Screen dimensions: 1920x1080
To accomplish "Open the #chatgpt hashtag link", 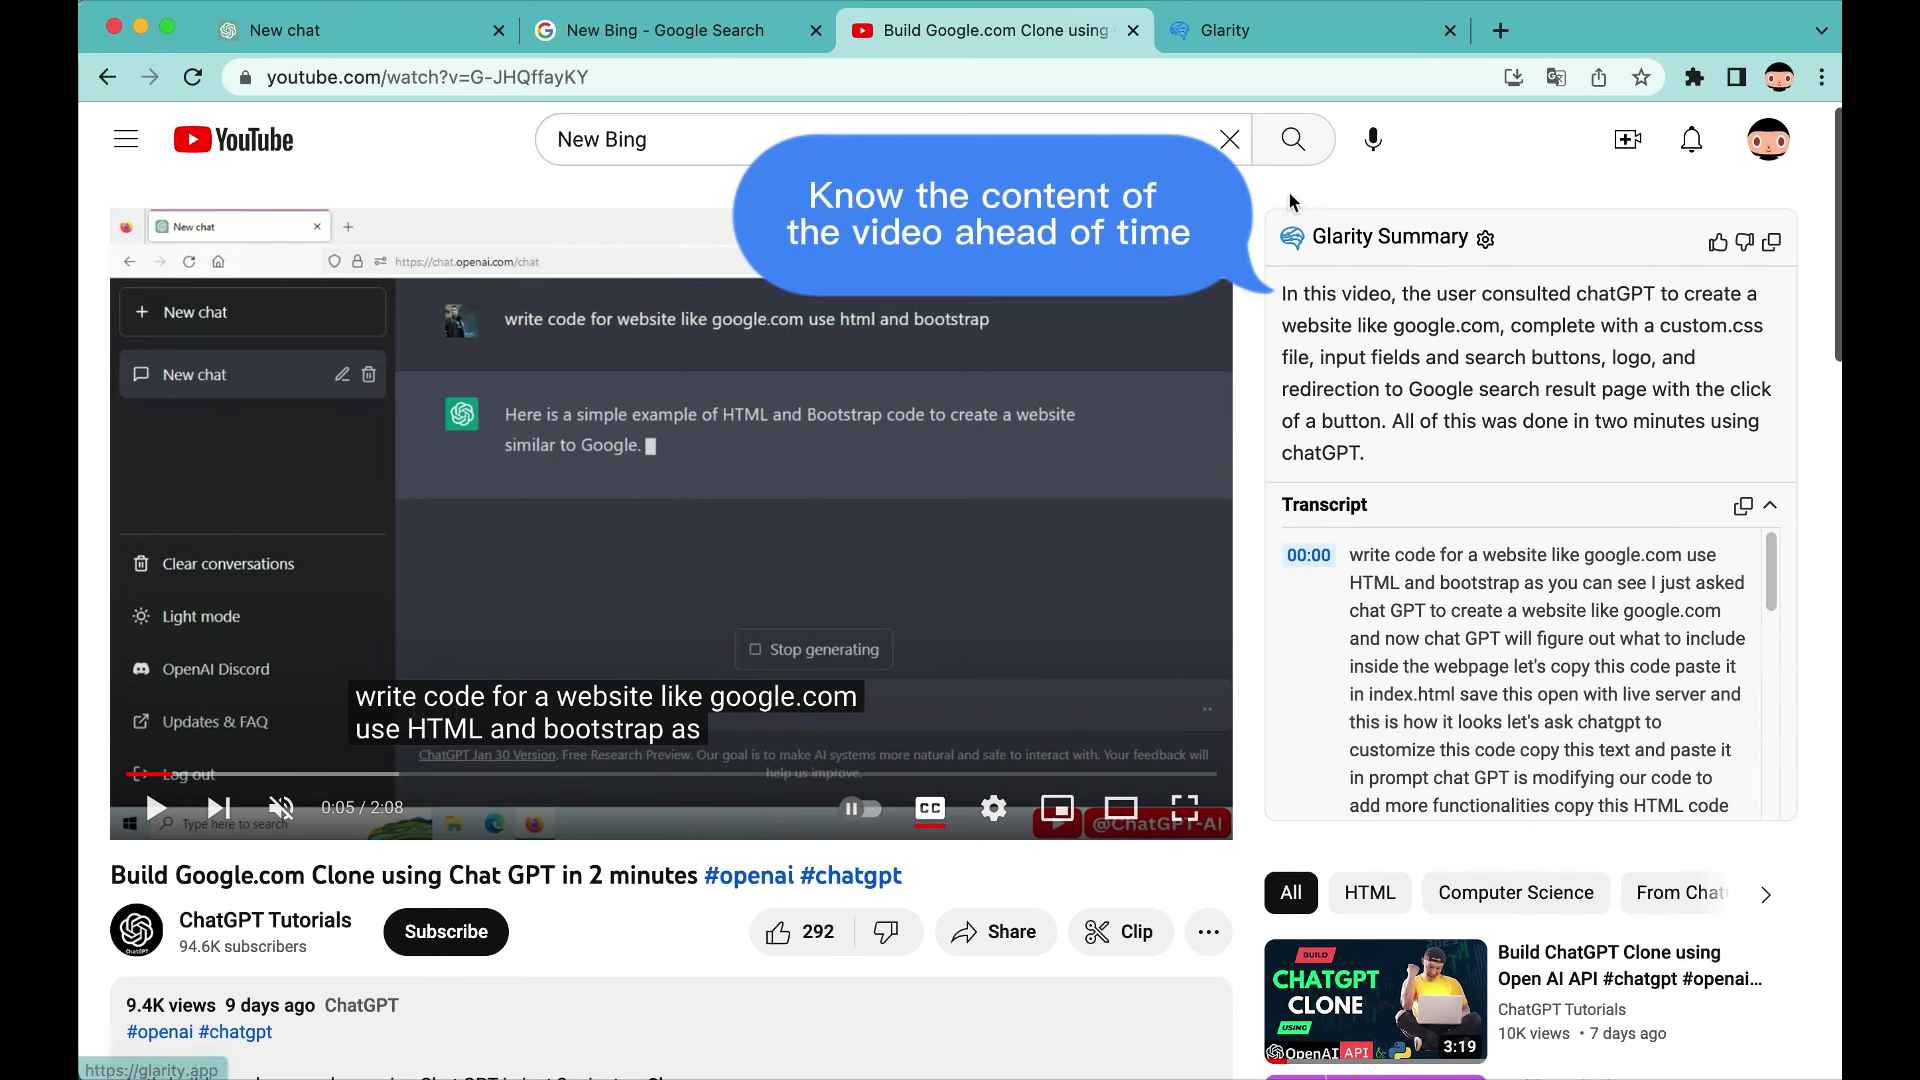I will (x=236, y=1032).
